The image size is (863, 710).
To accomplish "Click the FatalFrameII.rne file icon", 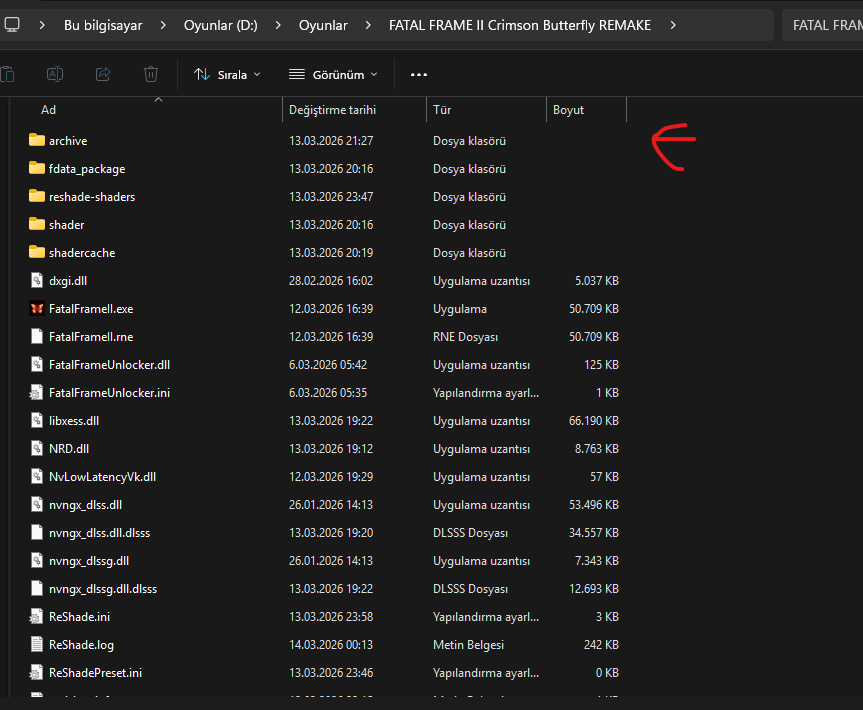I will click(x=37, y=336).
